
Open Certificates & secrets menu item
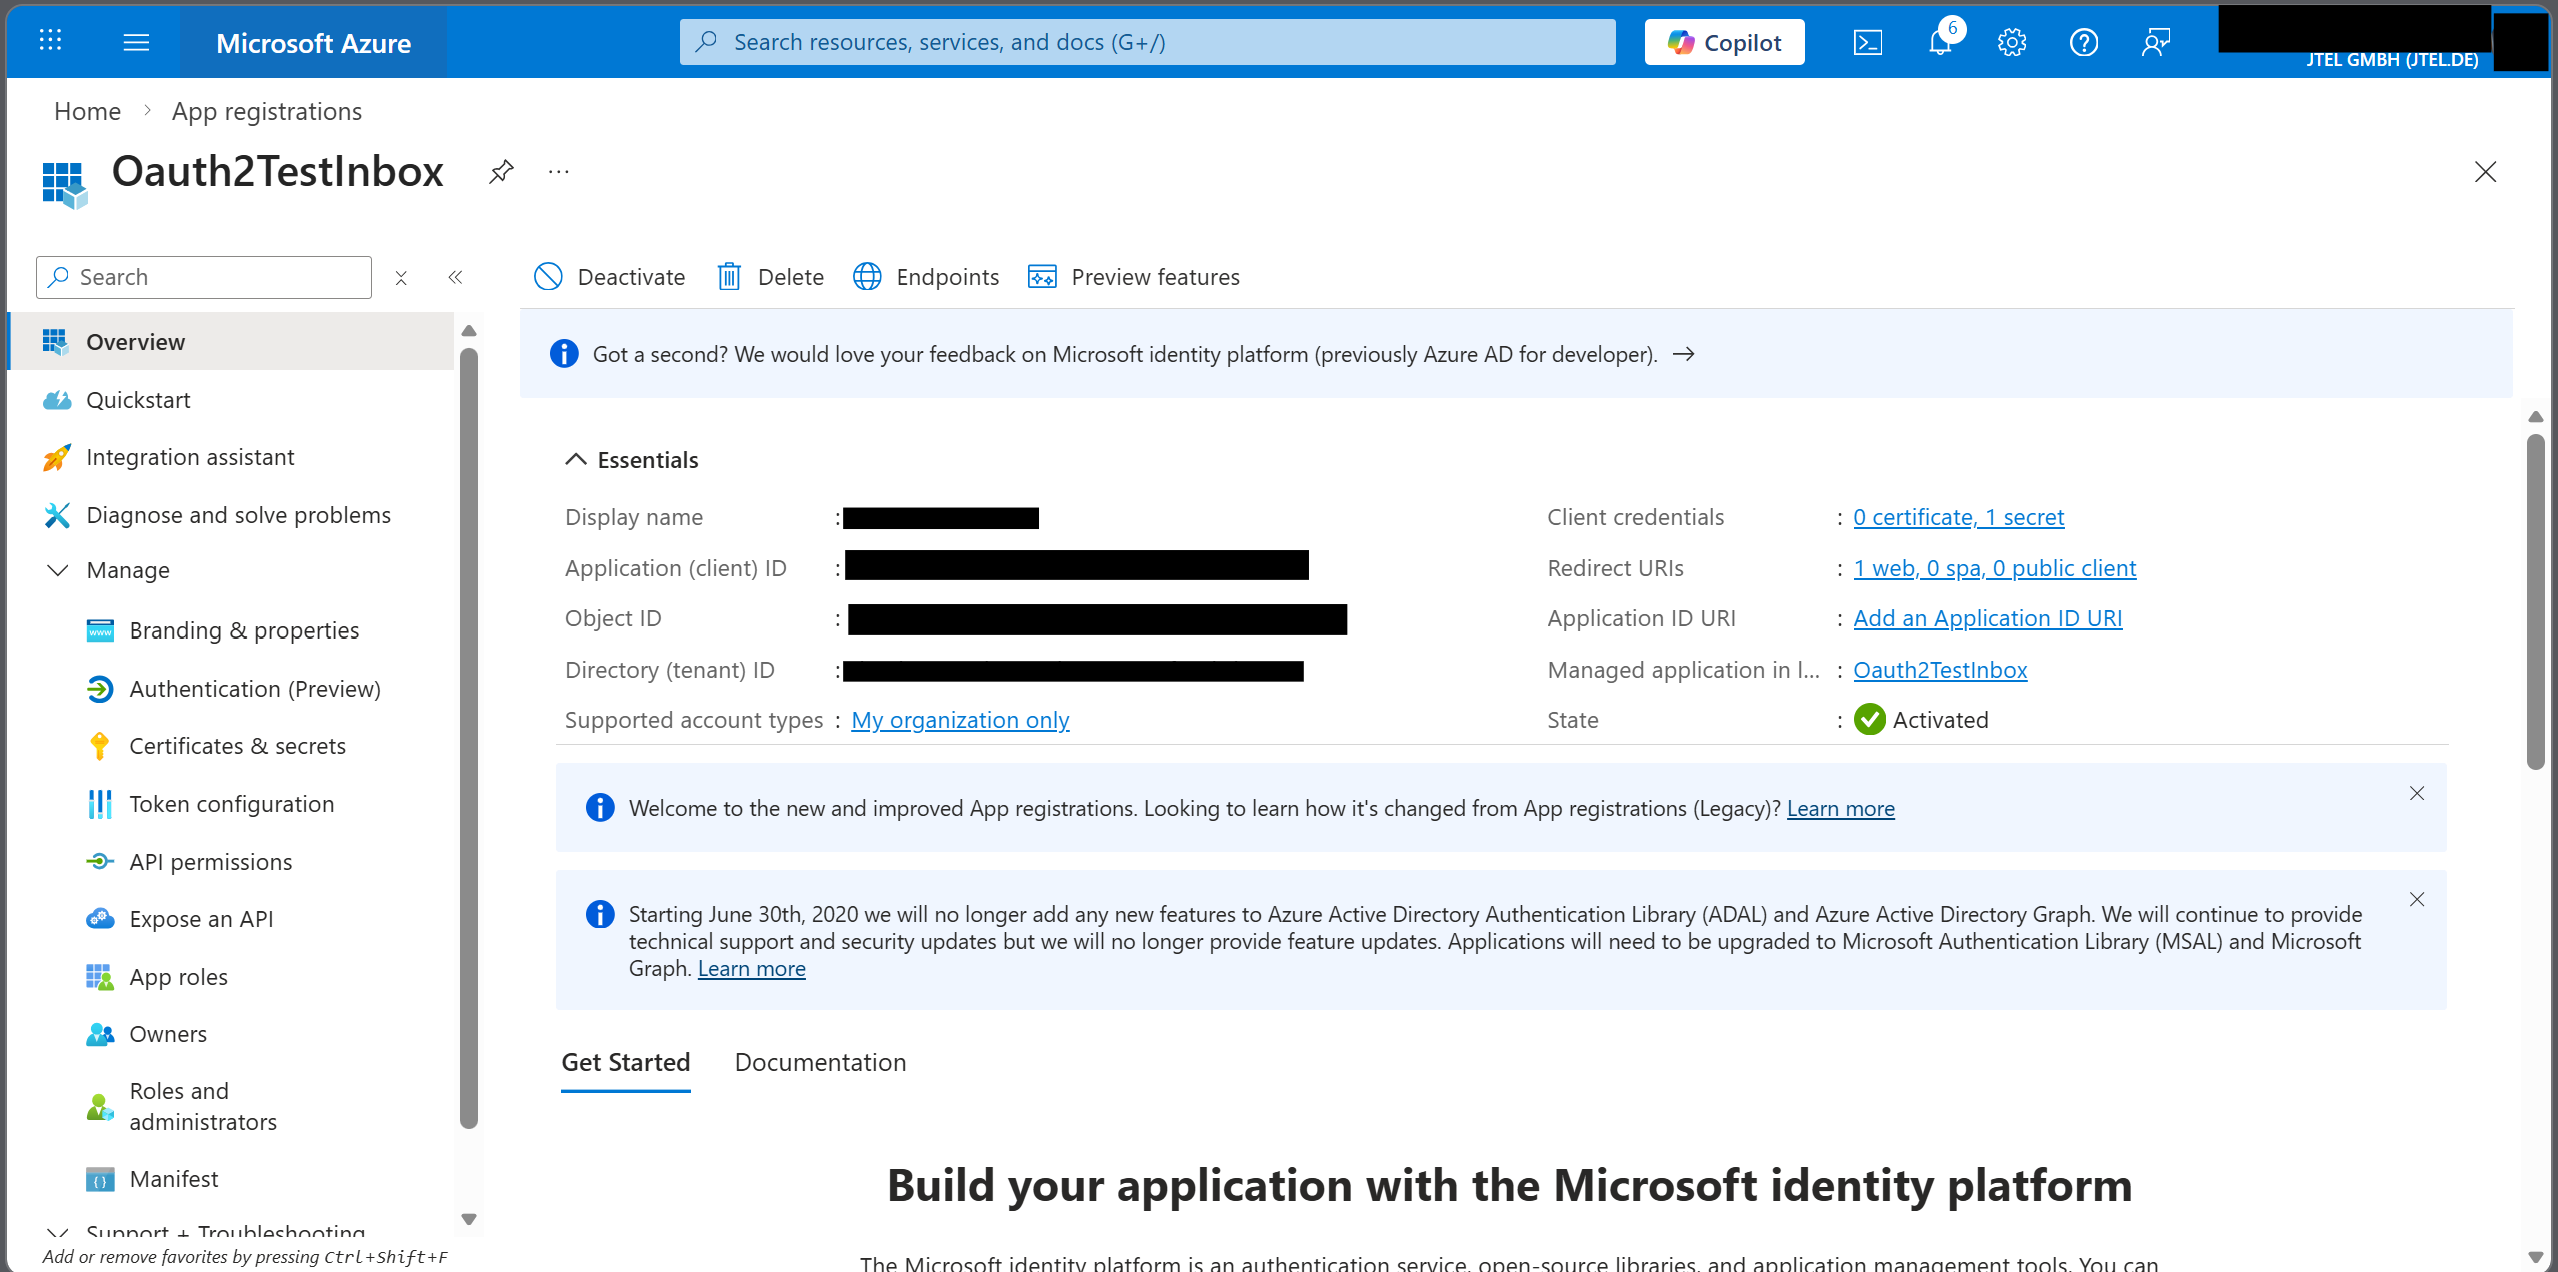click(x=237, y=746)
